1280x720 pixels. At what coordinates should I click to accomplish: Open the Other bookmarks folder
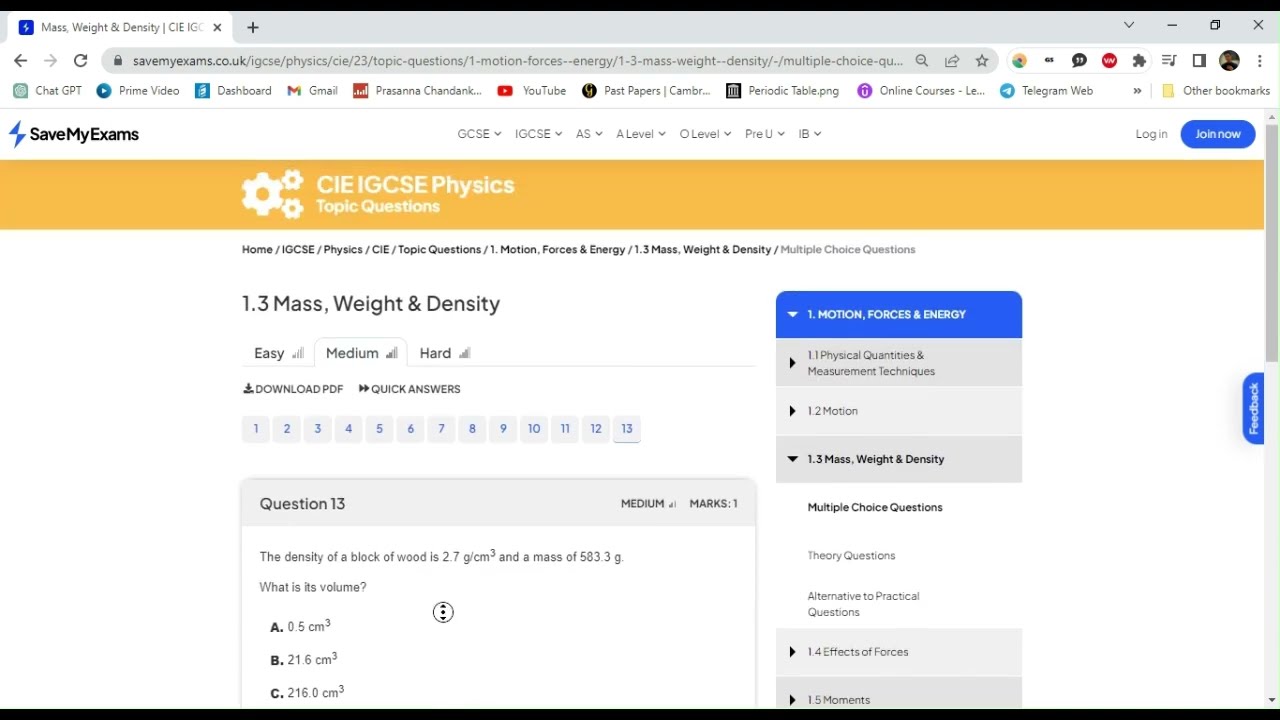click(x=1215, y=91)
